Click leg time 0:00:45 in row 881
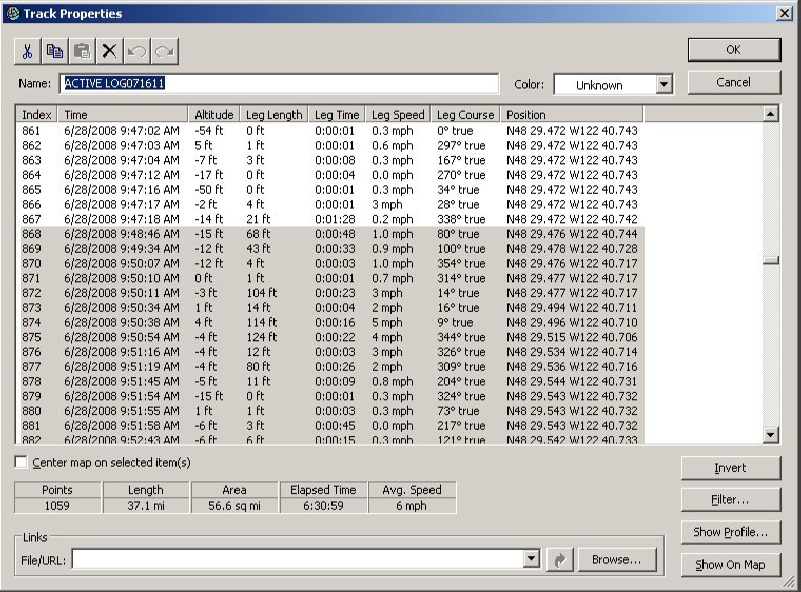The width and height of the screenshot is (801, 592). click(335, 427)
